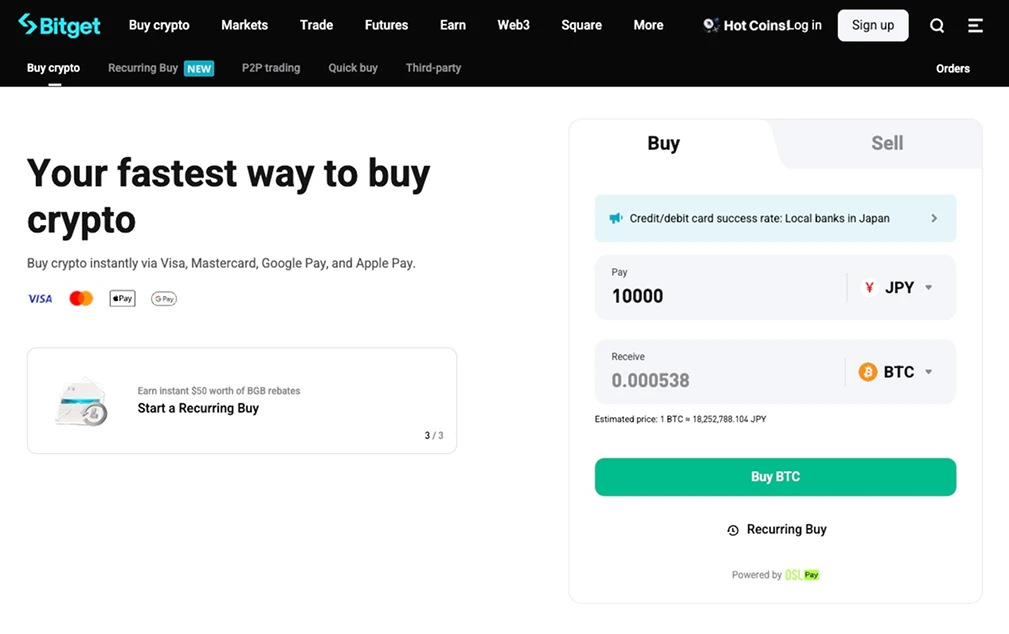The width and height of the screenshot is (1009, 634).
Task: Click the Recurring Buy clock icon
Action: click(x=733, y=530)
